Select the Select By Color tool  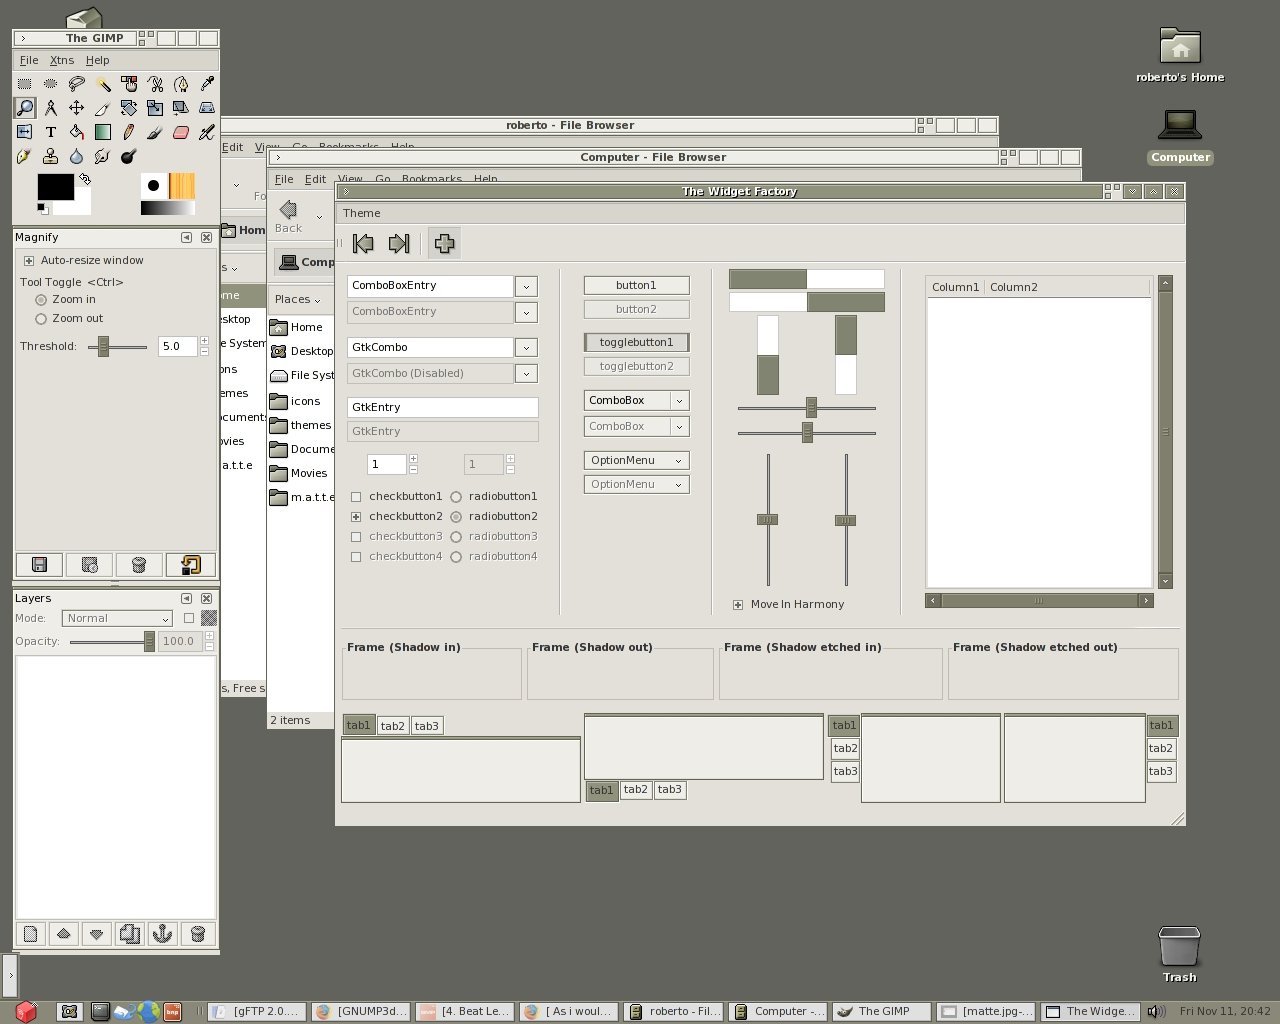click(129, 84)
